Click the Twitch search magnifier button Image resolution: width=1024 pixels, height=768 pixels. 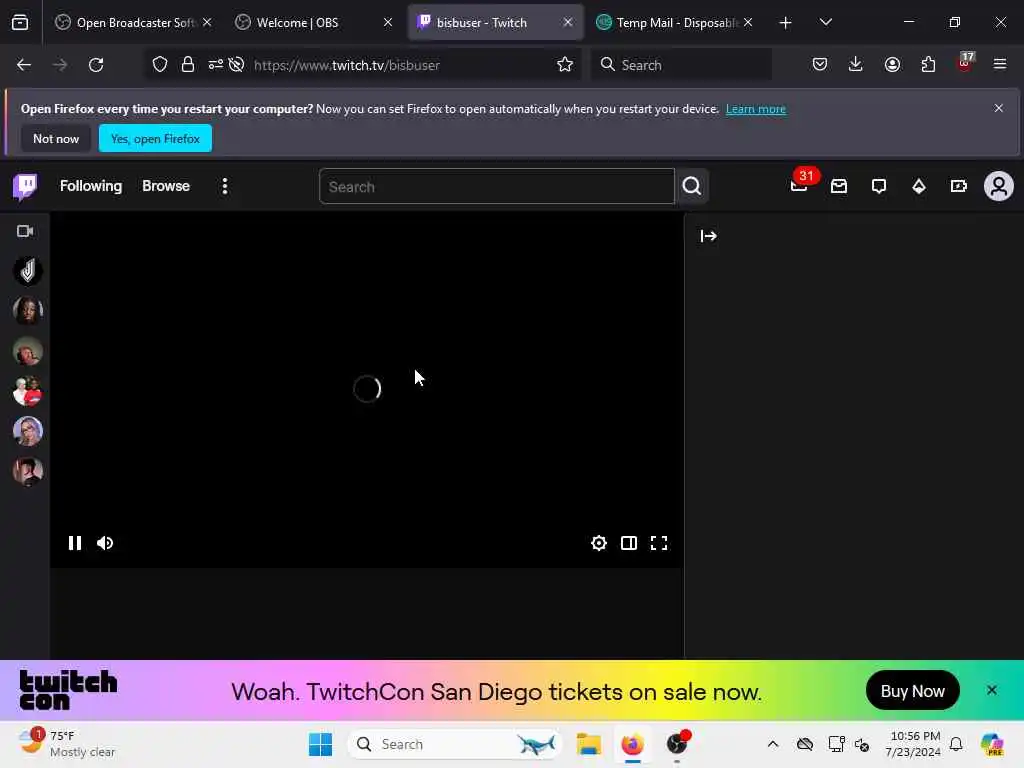tap(692, 187)
